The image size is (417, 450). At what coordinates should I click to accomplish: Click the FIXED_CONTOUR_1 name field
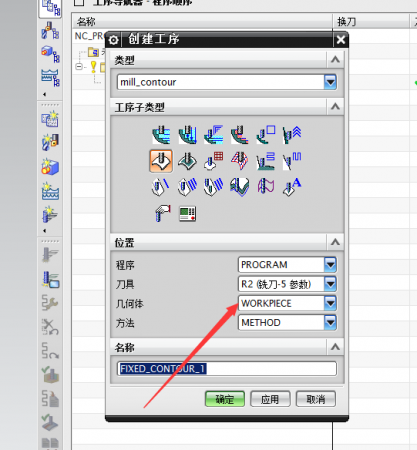pyautogui.click(x=227, y=369)
